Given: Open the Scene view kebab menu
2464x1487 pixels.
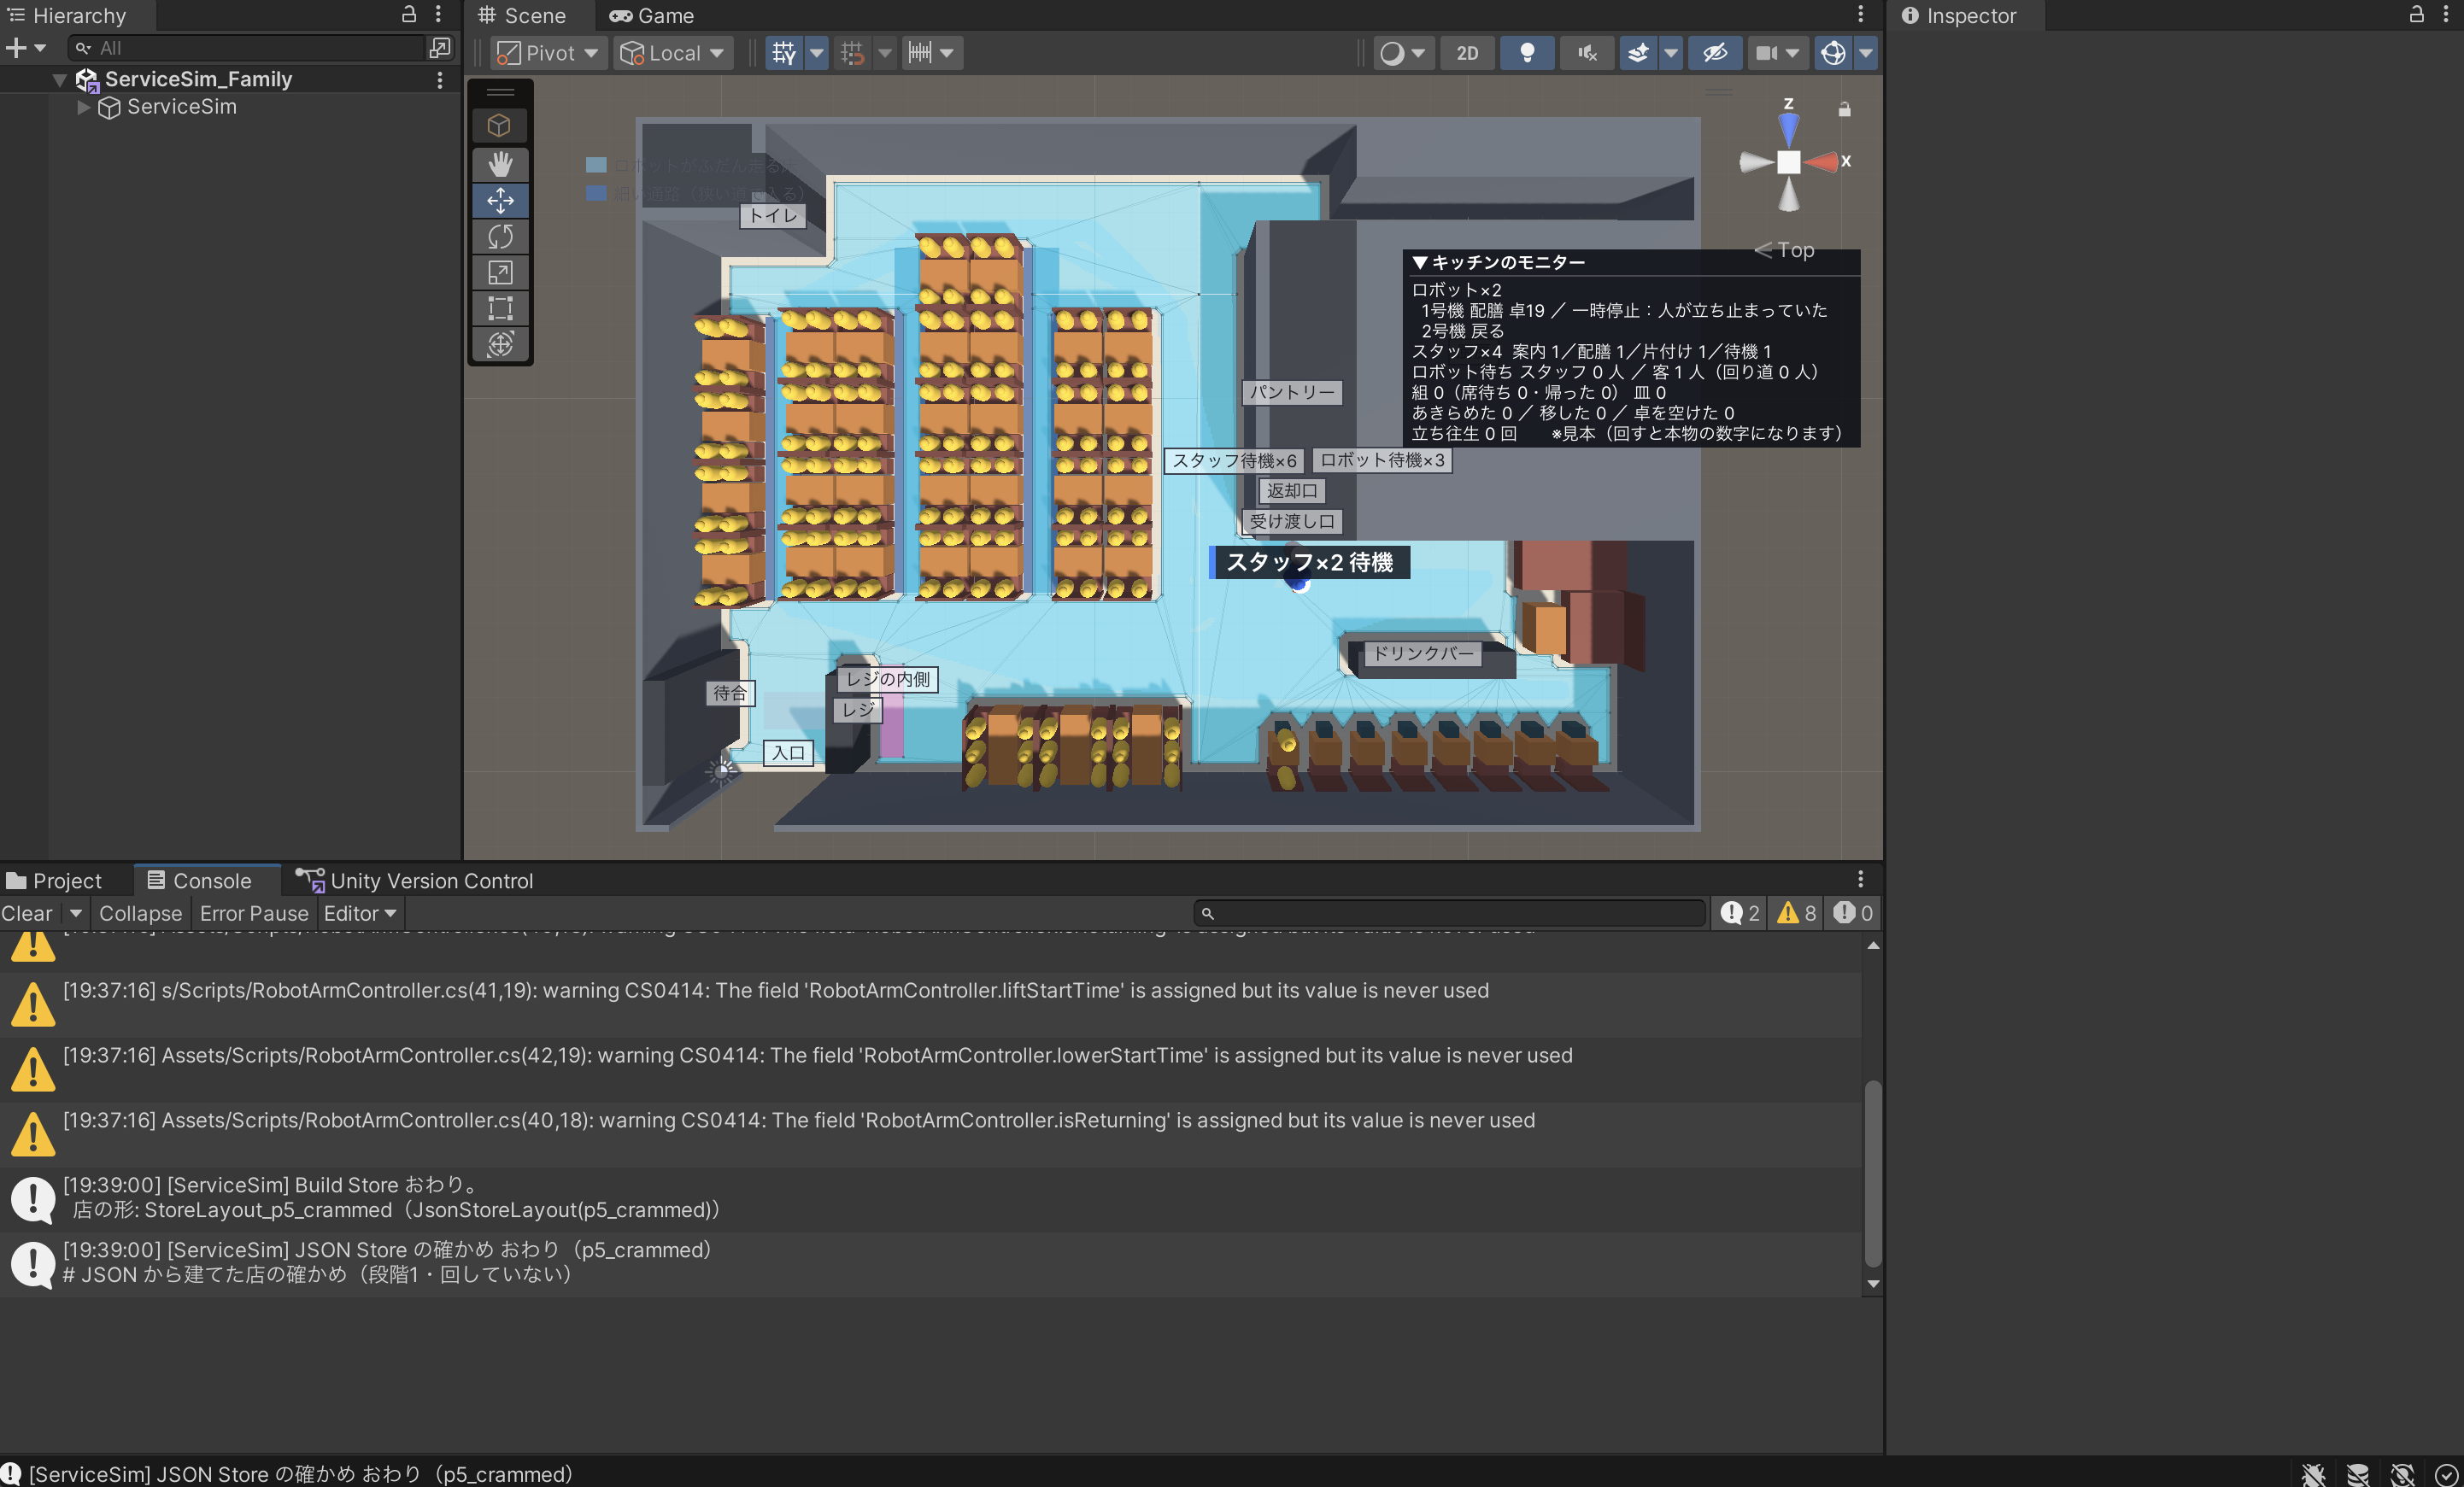Looking at the screenshot, I should [x=1860, y=14].
